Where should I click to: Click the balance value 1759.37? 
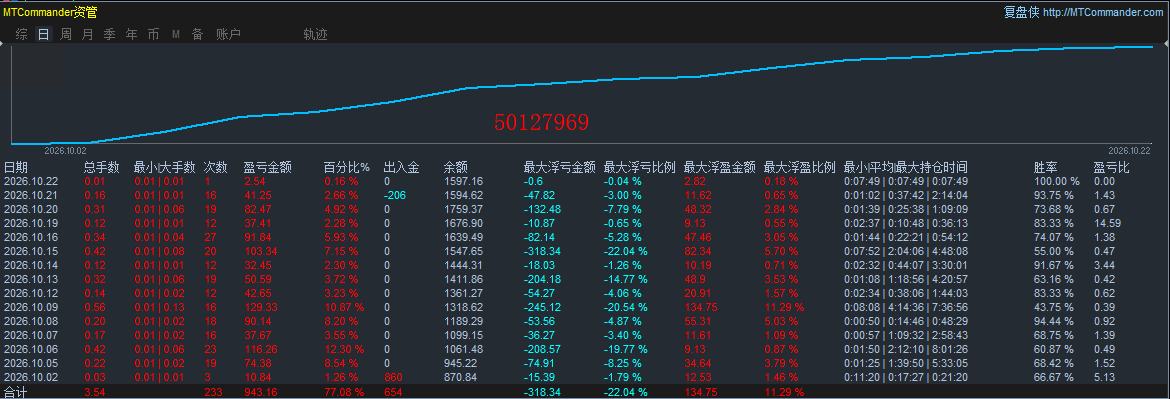point(463,209)
